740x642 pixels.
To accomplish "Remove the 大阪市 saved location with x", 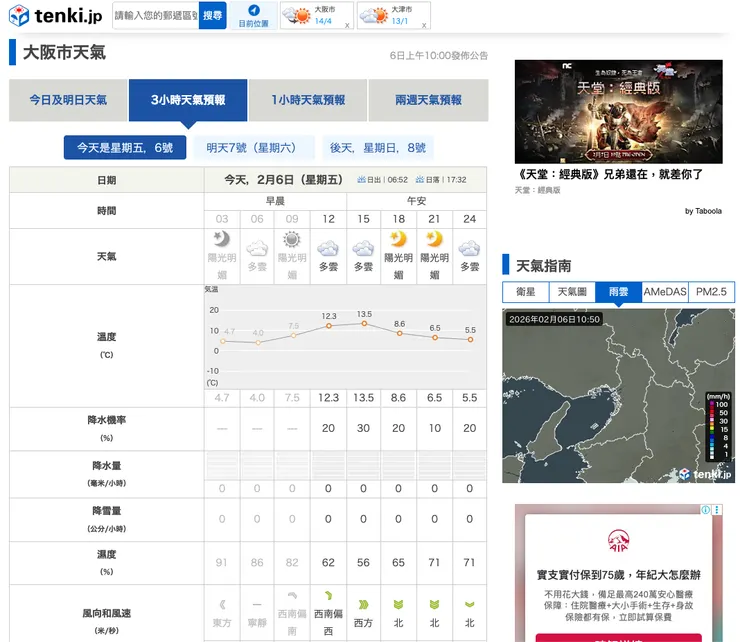I will pyautogui.click(x=347, y=25).
